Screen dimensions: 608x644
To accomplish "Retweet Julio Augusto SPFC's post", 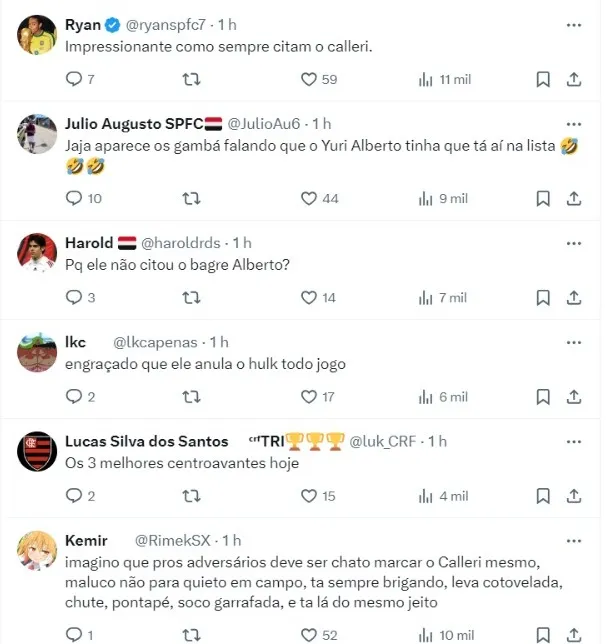I will point(191,199).
